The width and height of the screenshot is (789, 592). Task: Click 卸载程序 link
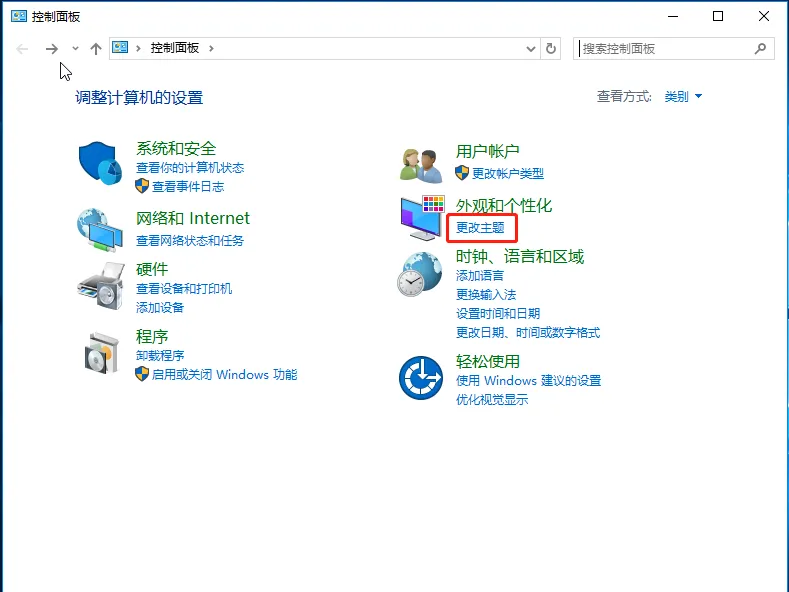pyautogui.click(x=160, y=355)
